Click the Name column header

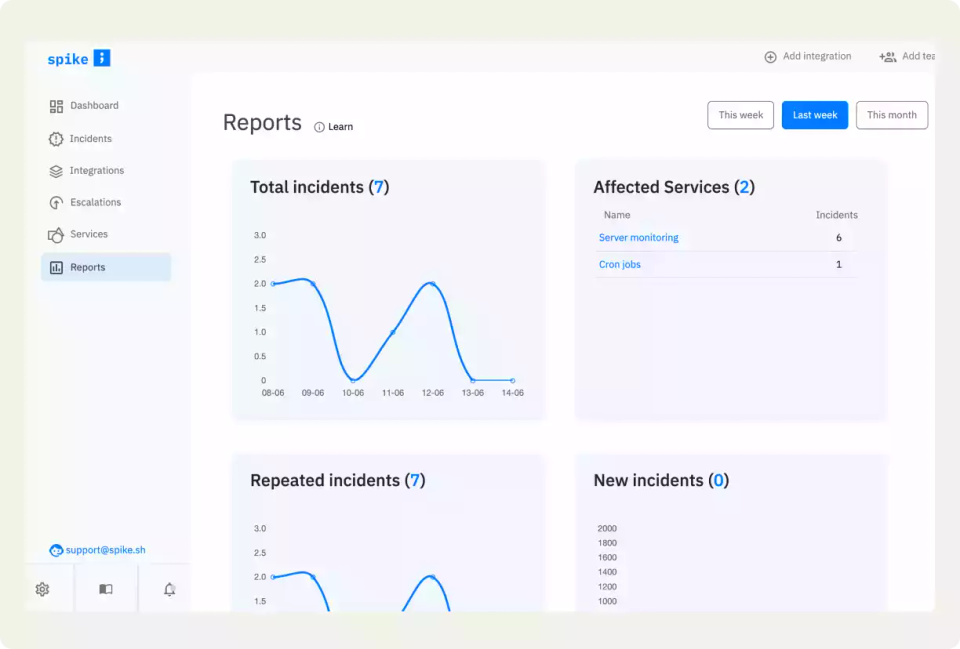tap(617, 215)
